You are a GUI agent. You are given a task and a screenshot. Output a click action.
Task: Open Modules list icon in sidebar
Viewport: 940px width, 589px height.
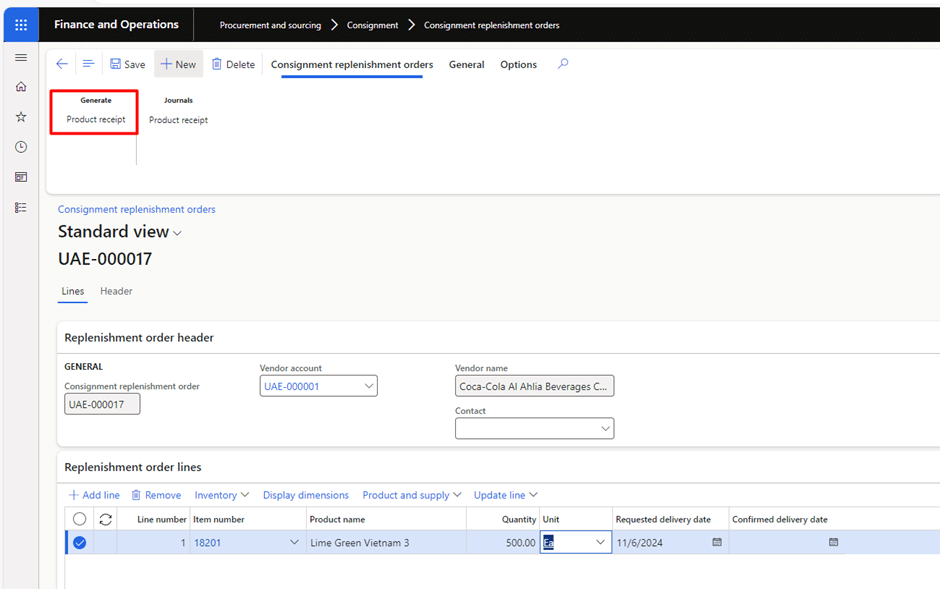click(21, 207)
